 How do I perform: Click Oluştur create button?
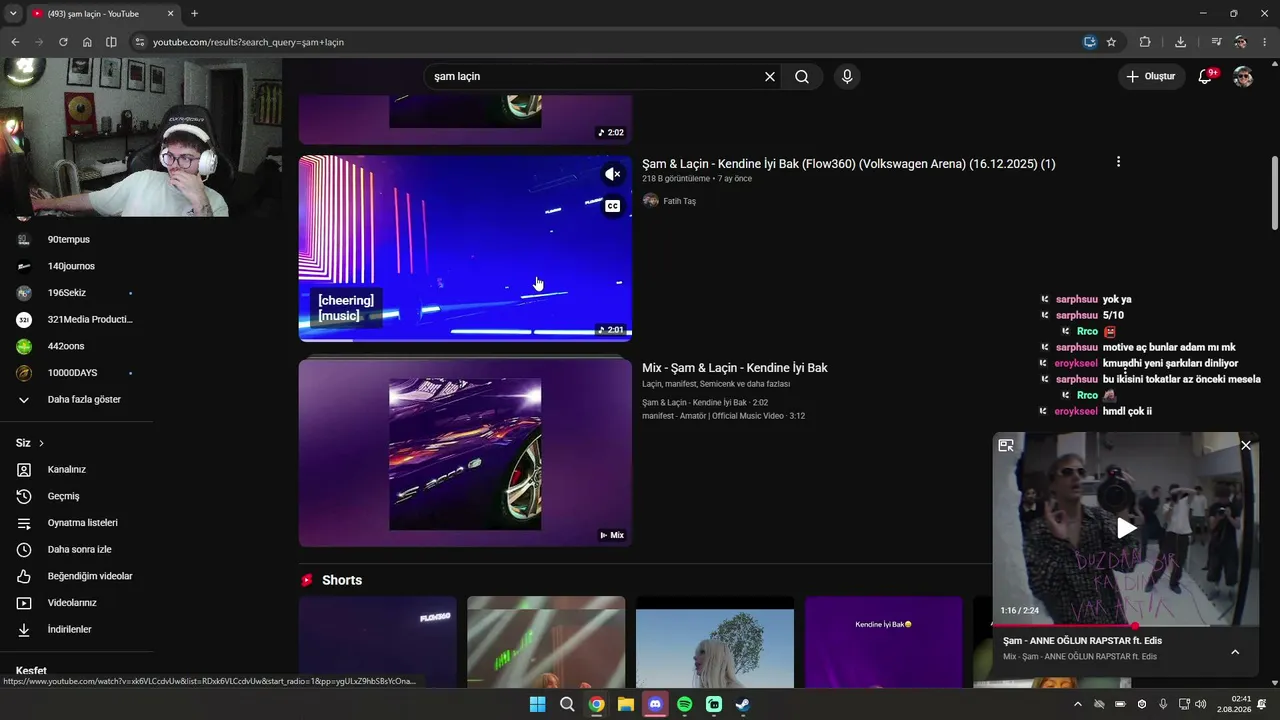pyautogui.click(x=1152, y=77)
